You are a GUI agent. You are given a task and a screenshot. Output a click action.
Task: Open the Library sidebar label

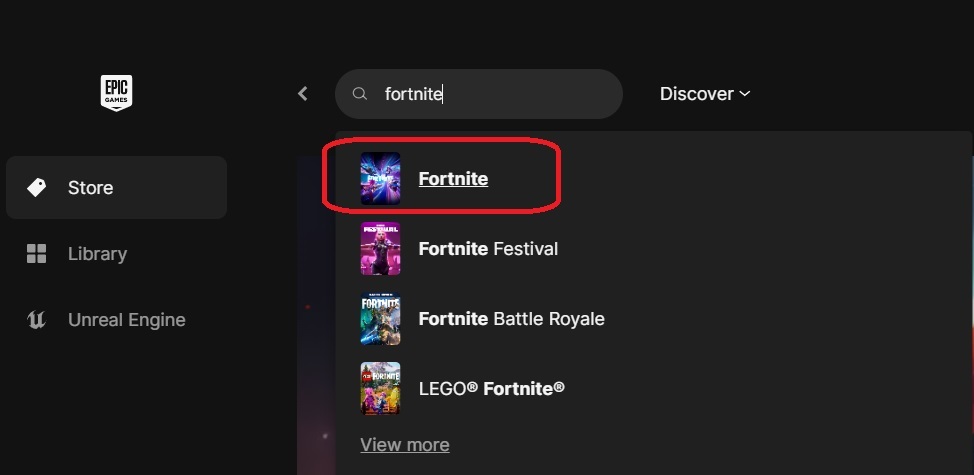(97, 254)
